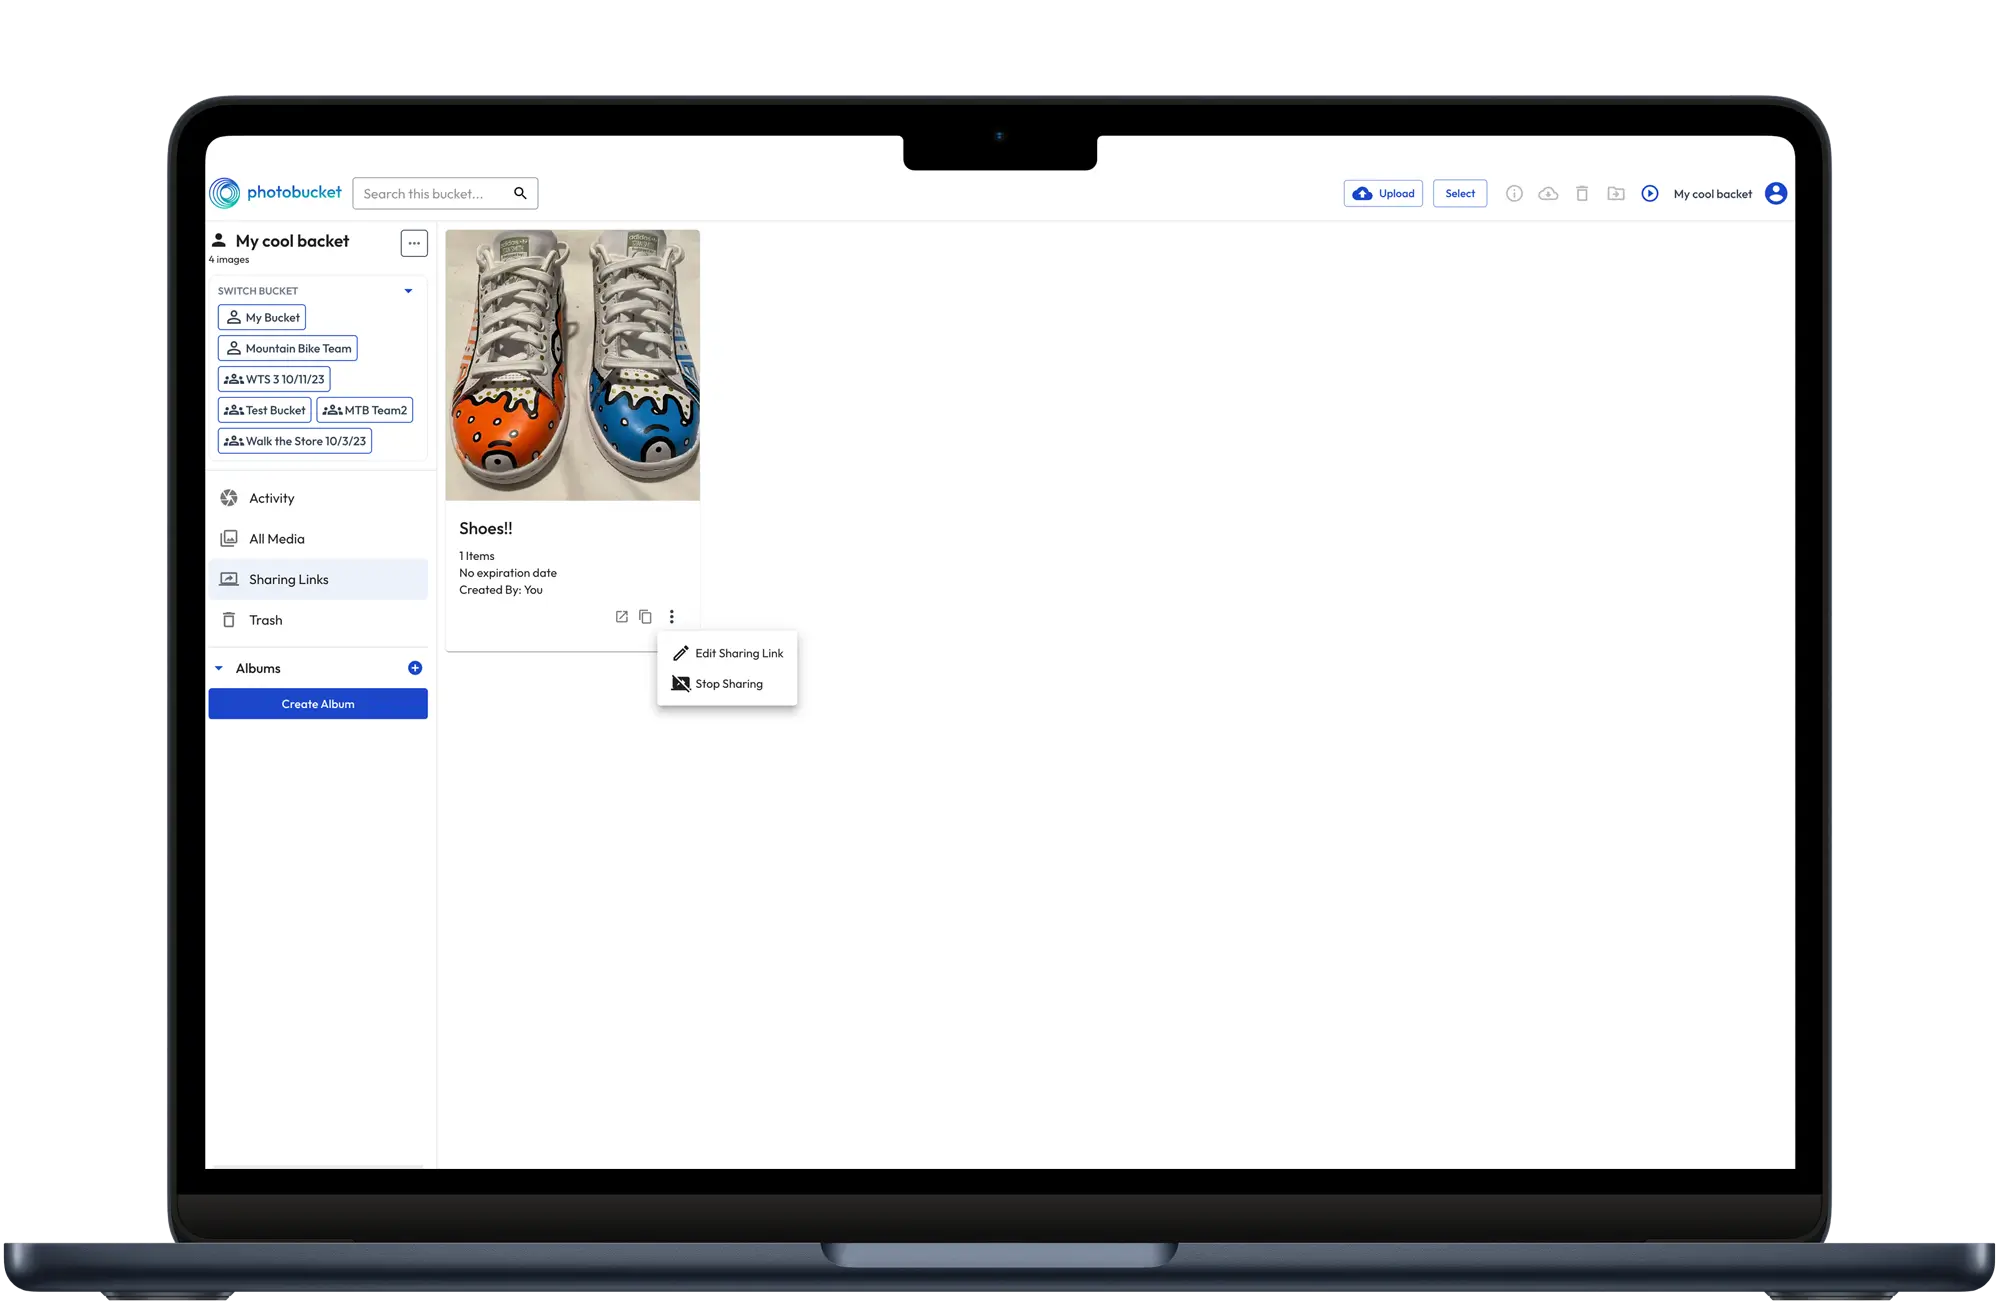The width and height of the screenshot is (2000, 1304).
Task: Focus the Search this bucket field
Action: coord(445,193)
